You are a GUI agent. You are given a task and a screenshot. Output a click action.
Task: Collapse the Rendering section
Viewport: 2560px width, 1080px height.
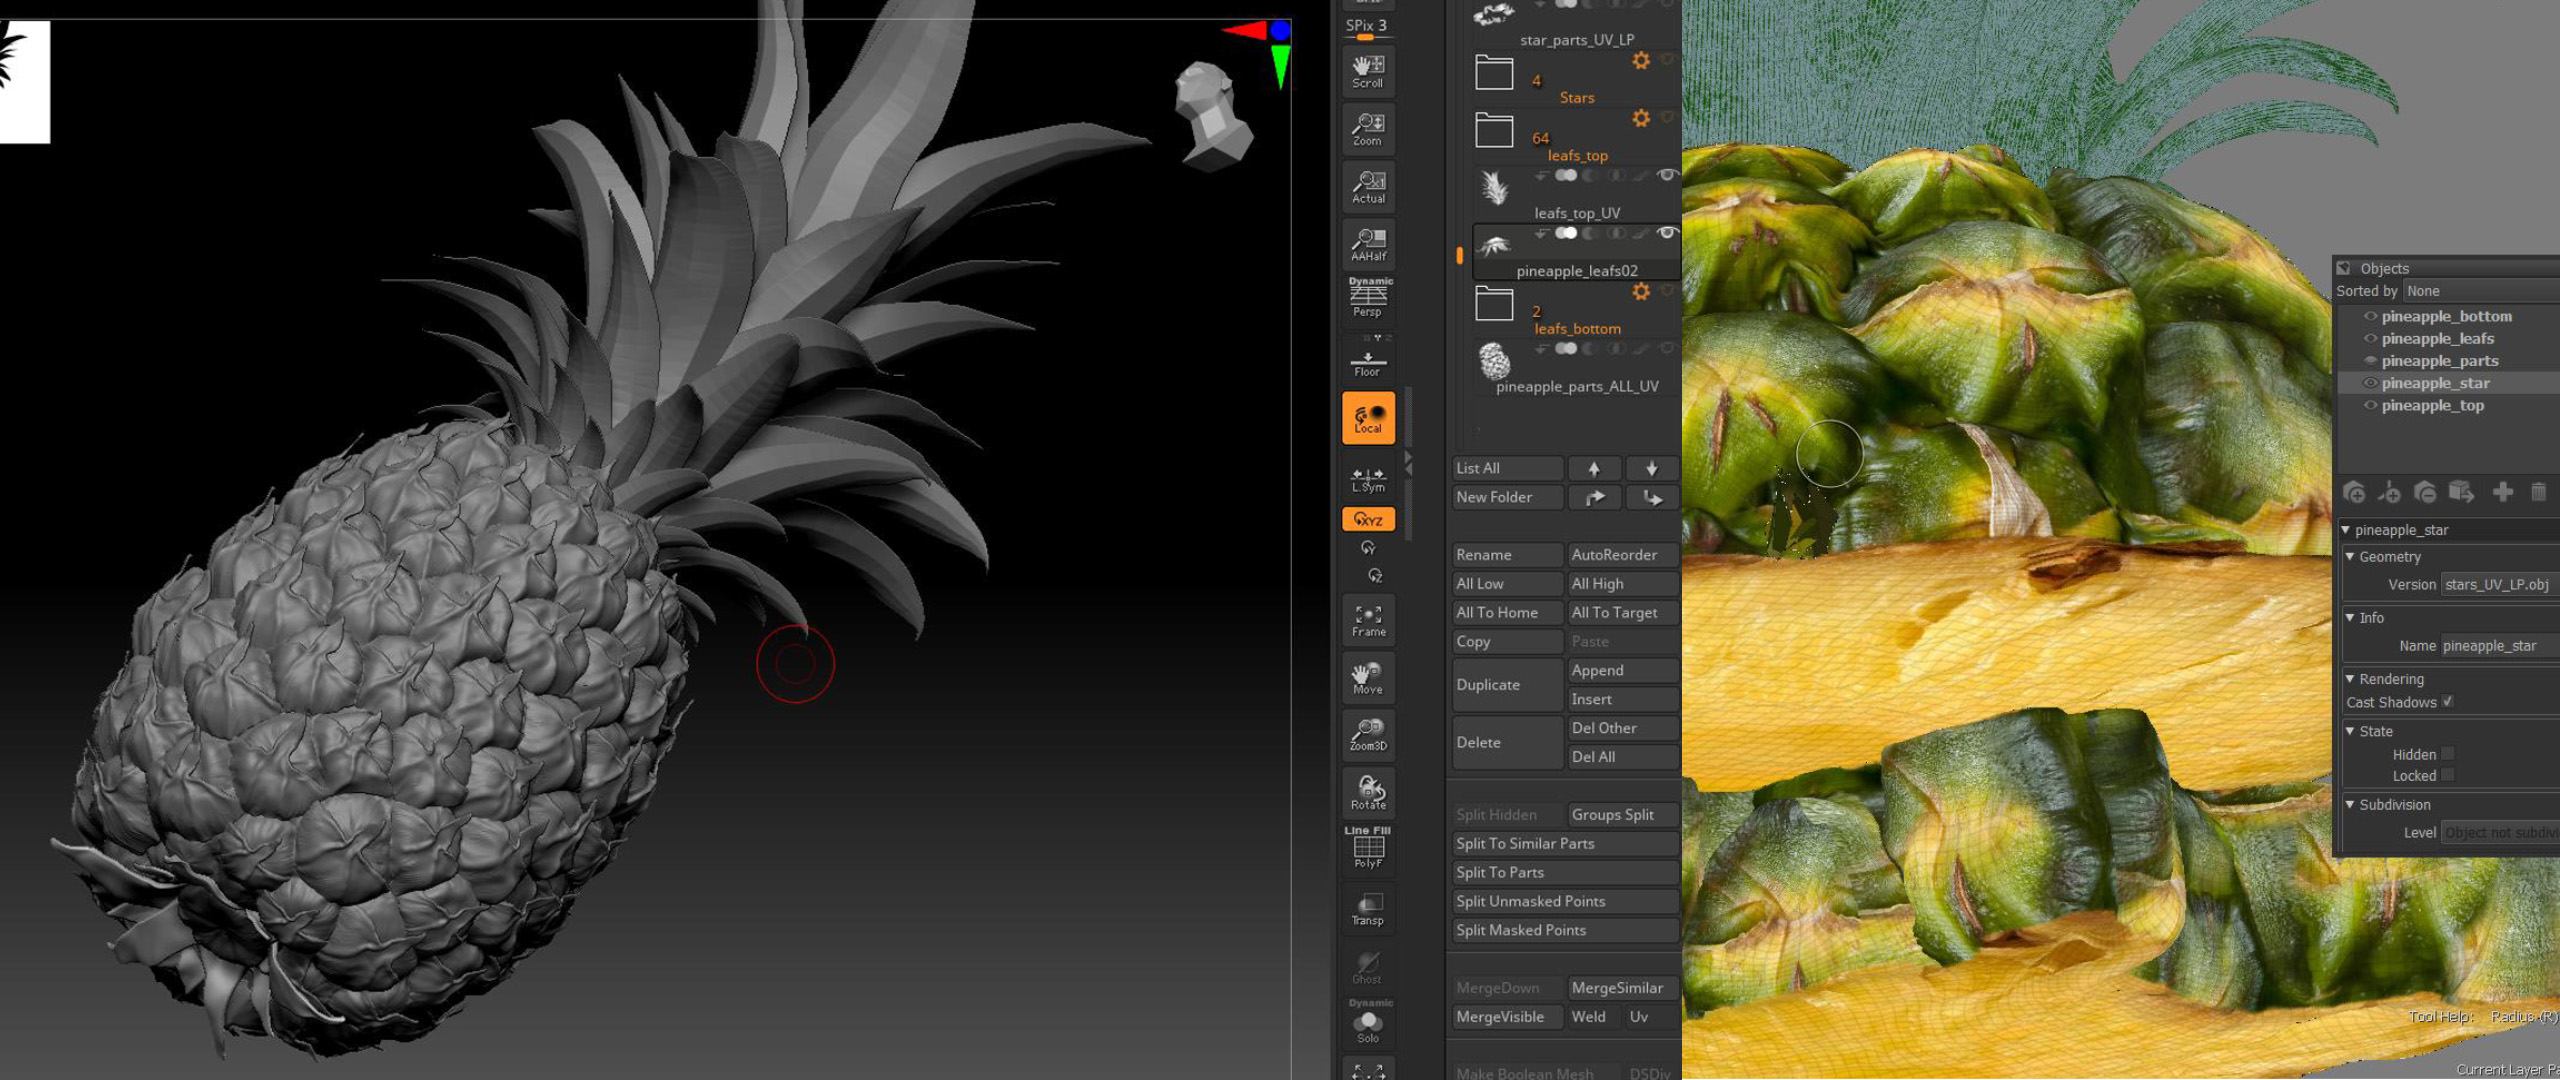coord(2351,678)
